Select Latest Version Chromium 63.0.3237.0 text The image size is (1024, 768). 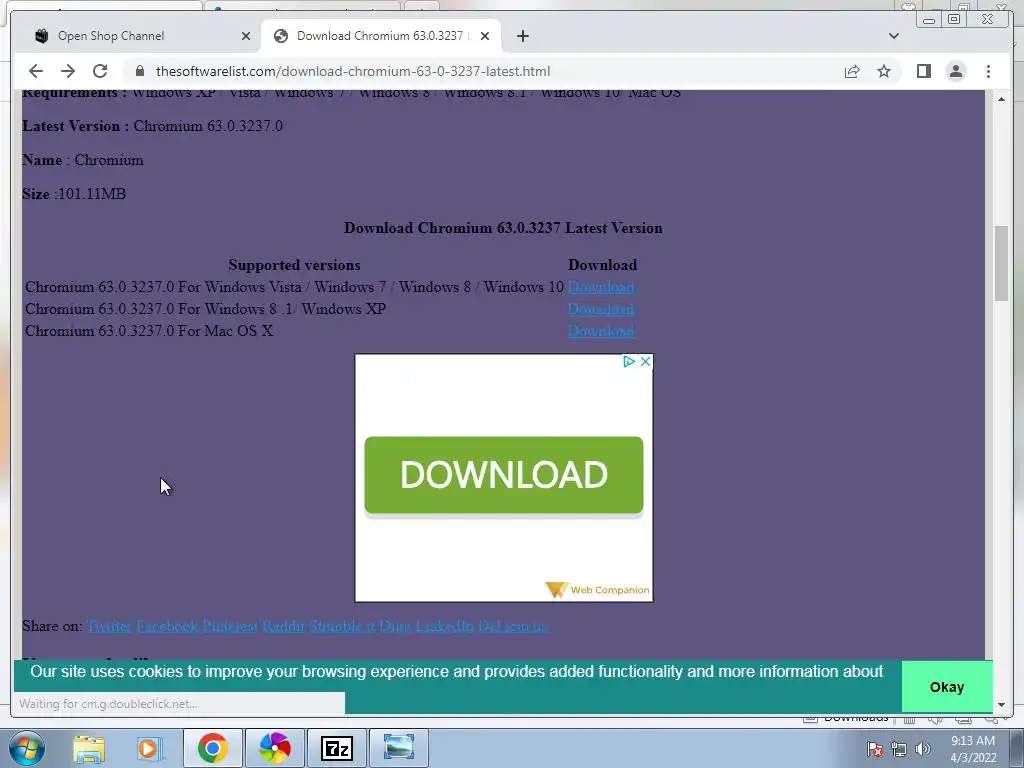click(x=153, y=126)
